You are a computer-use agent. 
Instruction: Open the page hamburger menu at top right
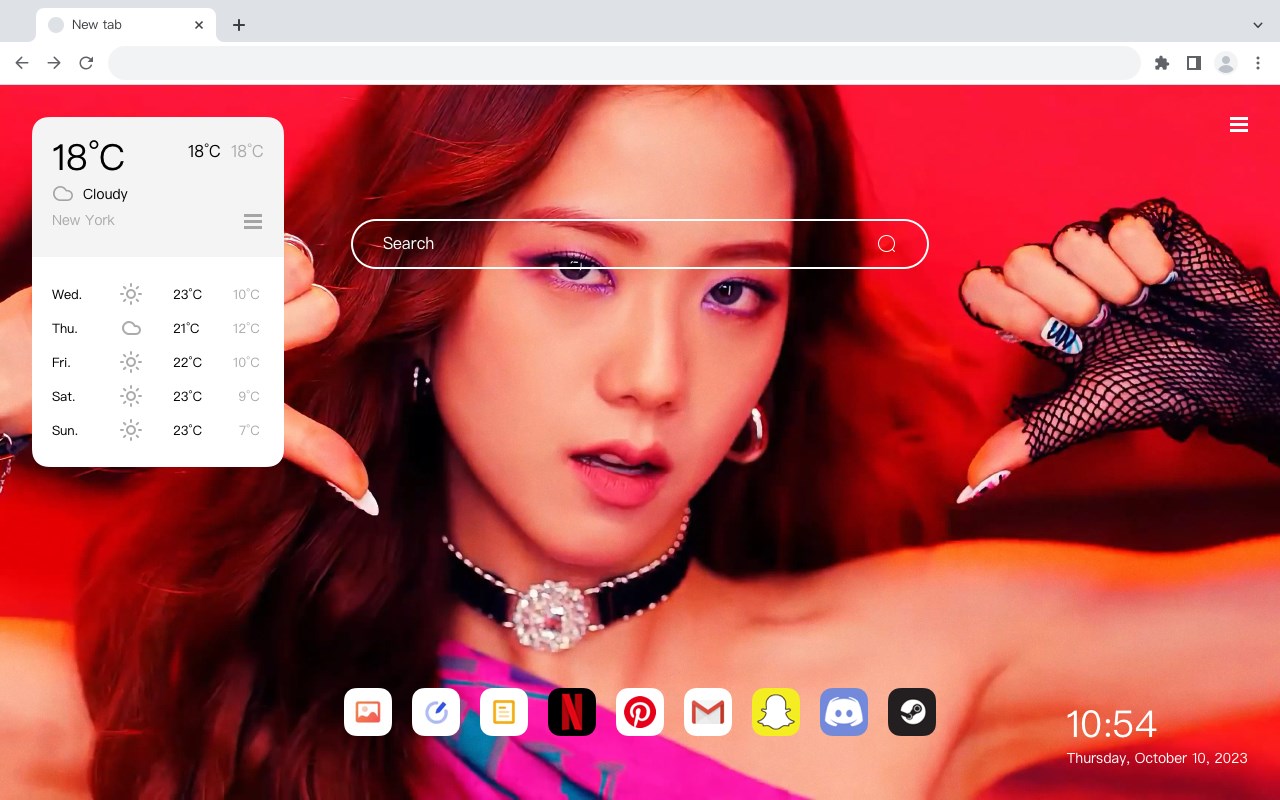(x=1239, y=125)
